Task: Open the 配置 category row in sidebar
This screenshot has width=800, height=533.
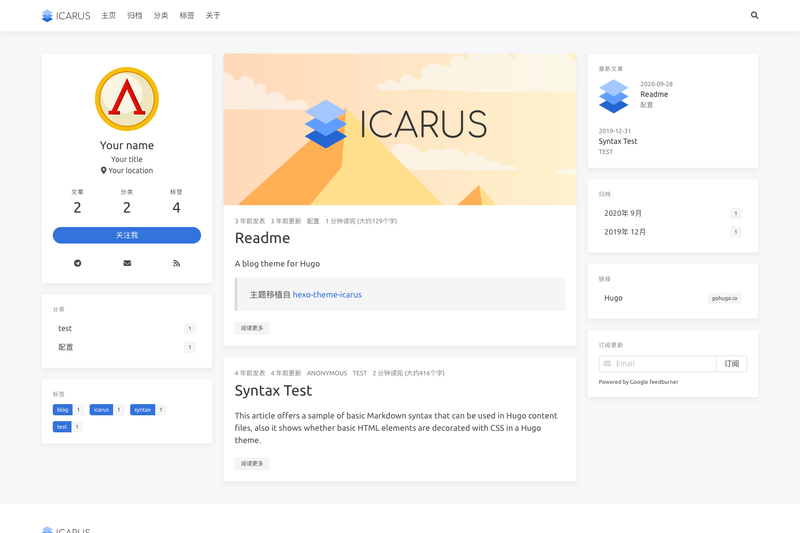Action: click(x=127, y=347)
